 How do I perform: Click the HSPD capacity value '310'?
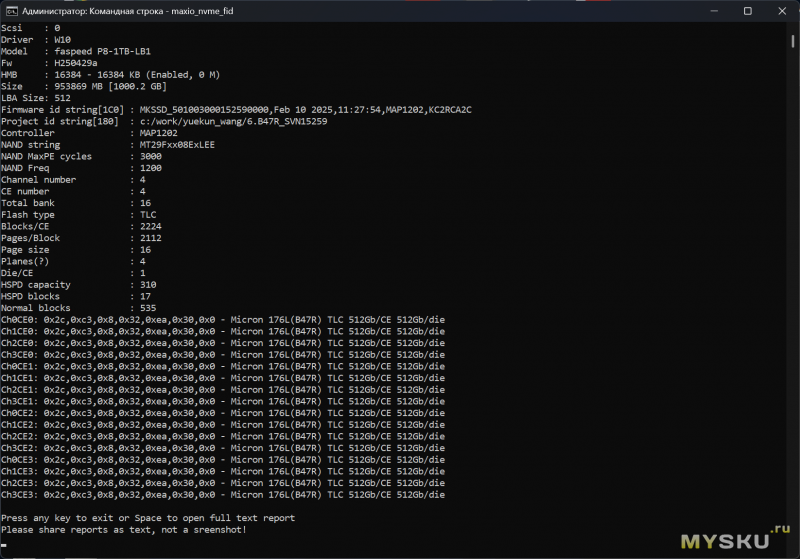(x=148, y=285)
